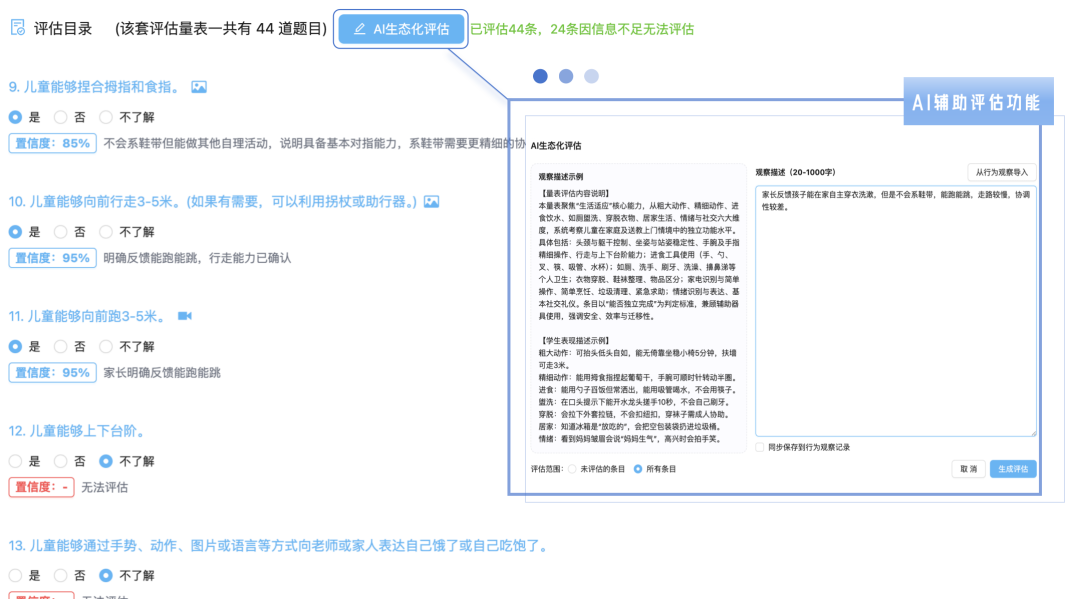The width and height of the screenshot is (1080, 599).
Task: Click the first dark blue carousel dot
Action: 540,76
